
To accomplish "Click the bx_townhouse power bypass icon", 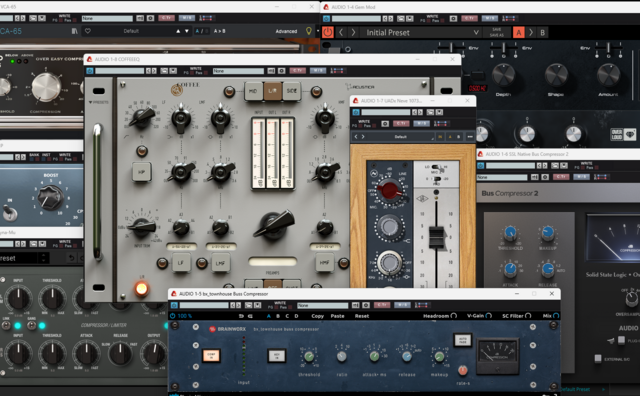I will 173,316.
